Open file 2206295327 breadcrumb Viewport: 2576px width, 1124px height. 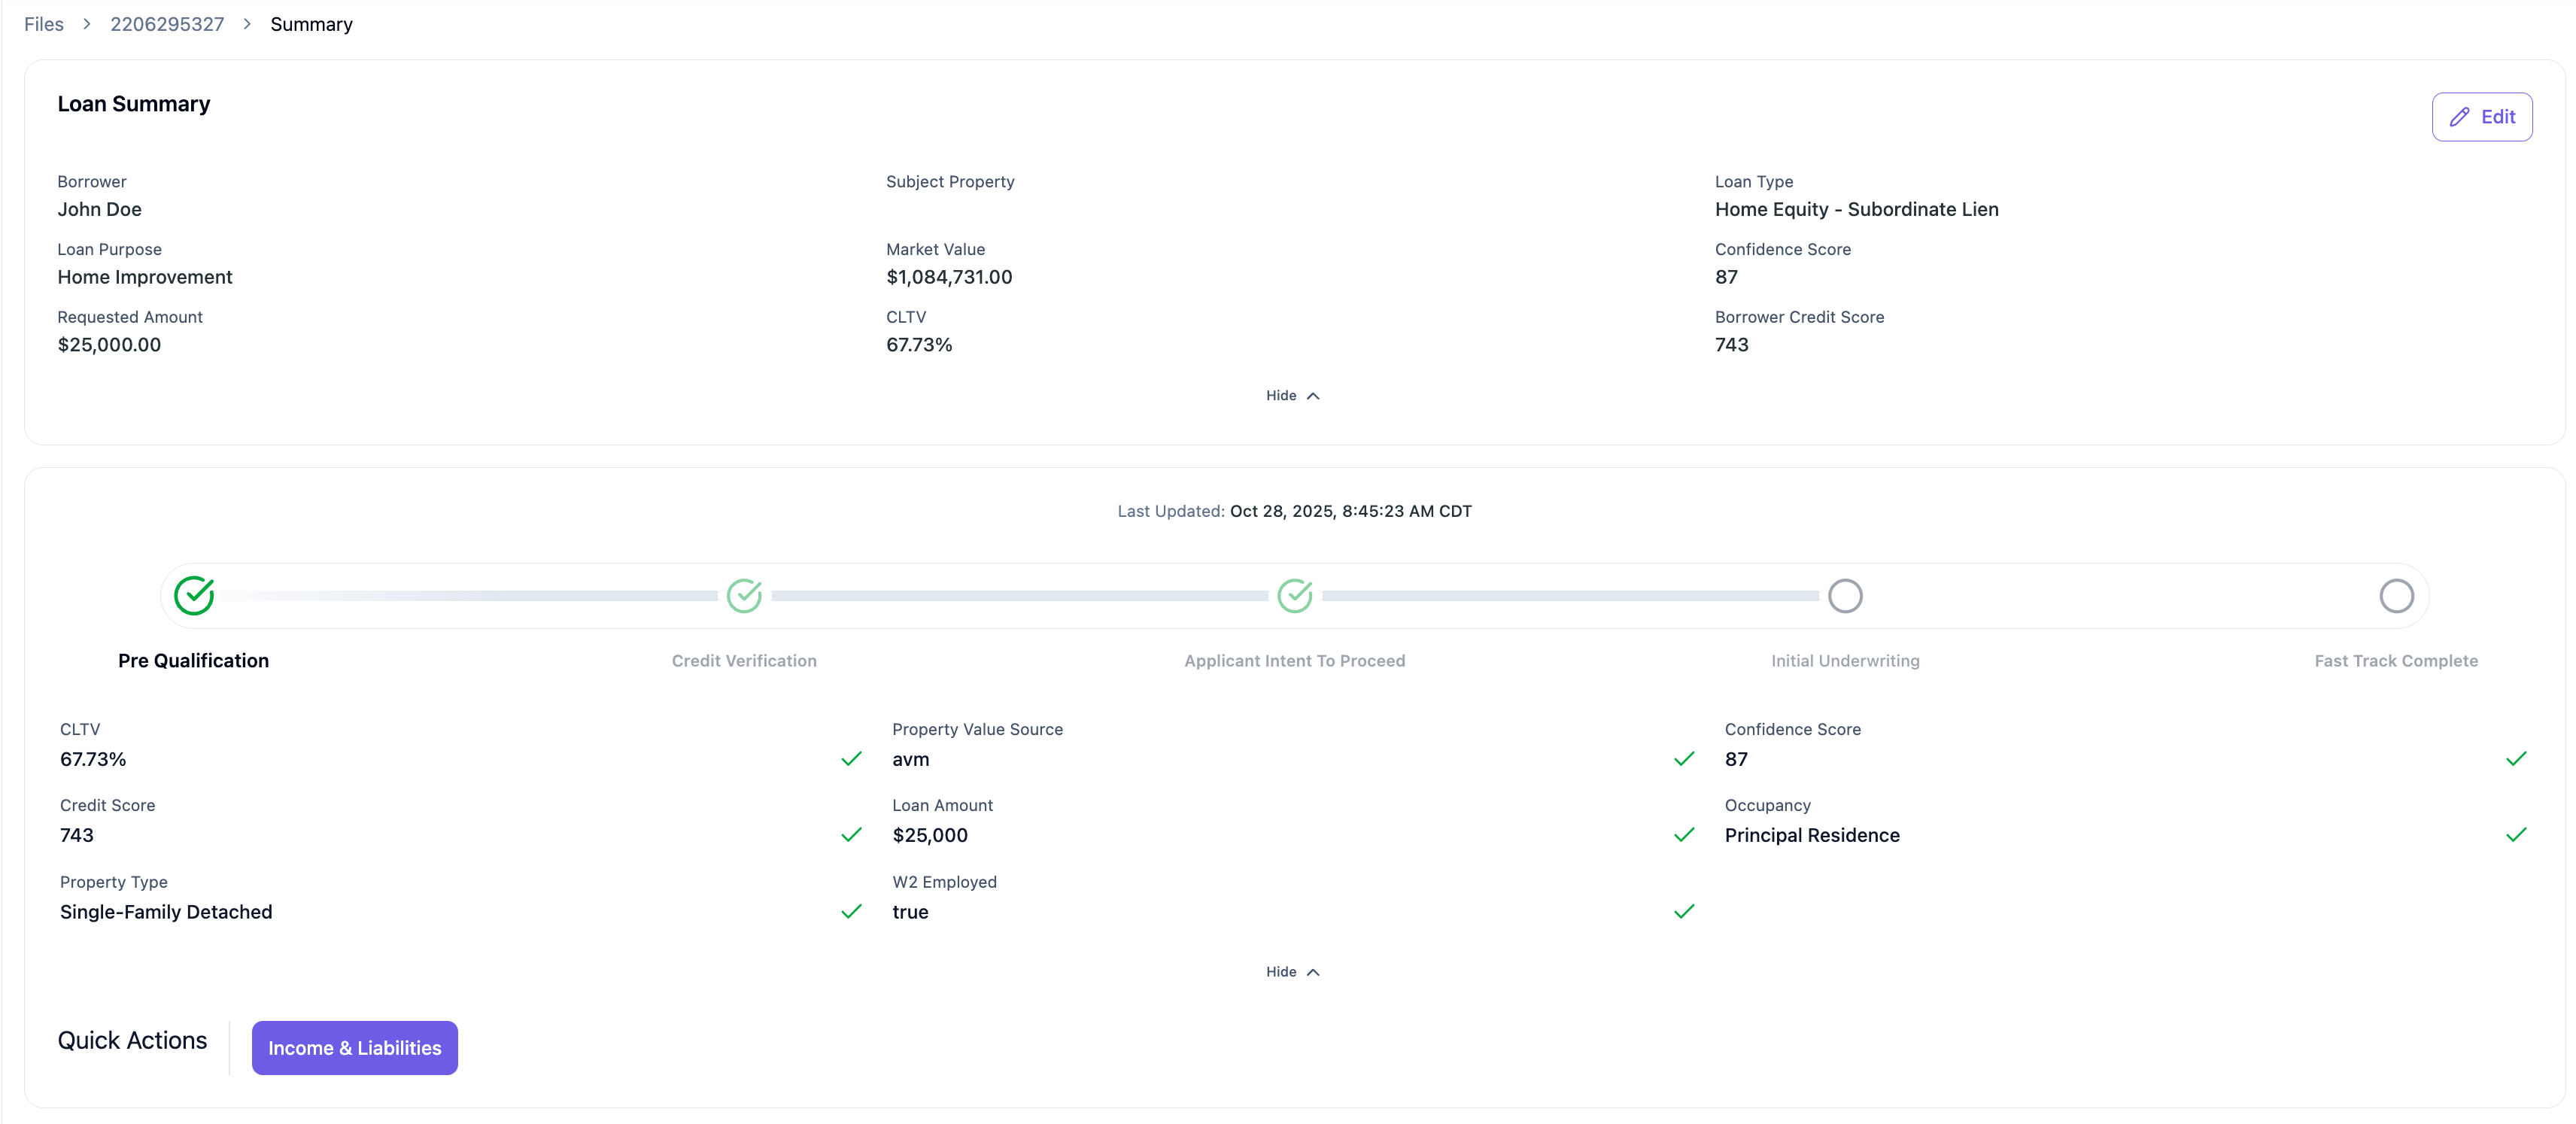(x=167, y=24)
